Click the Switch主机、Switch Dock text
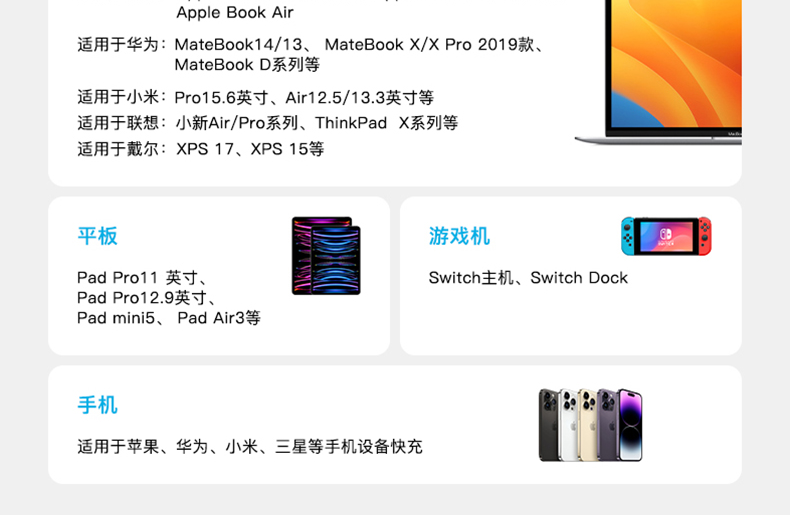The height and width of the screenshot is (515, 790). click(528, 277)
